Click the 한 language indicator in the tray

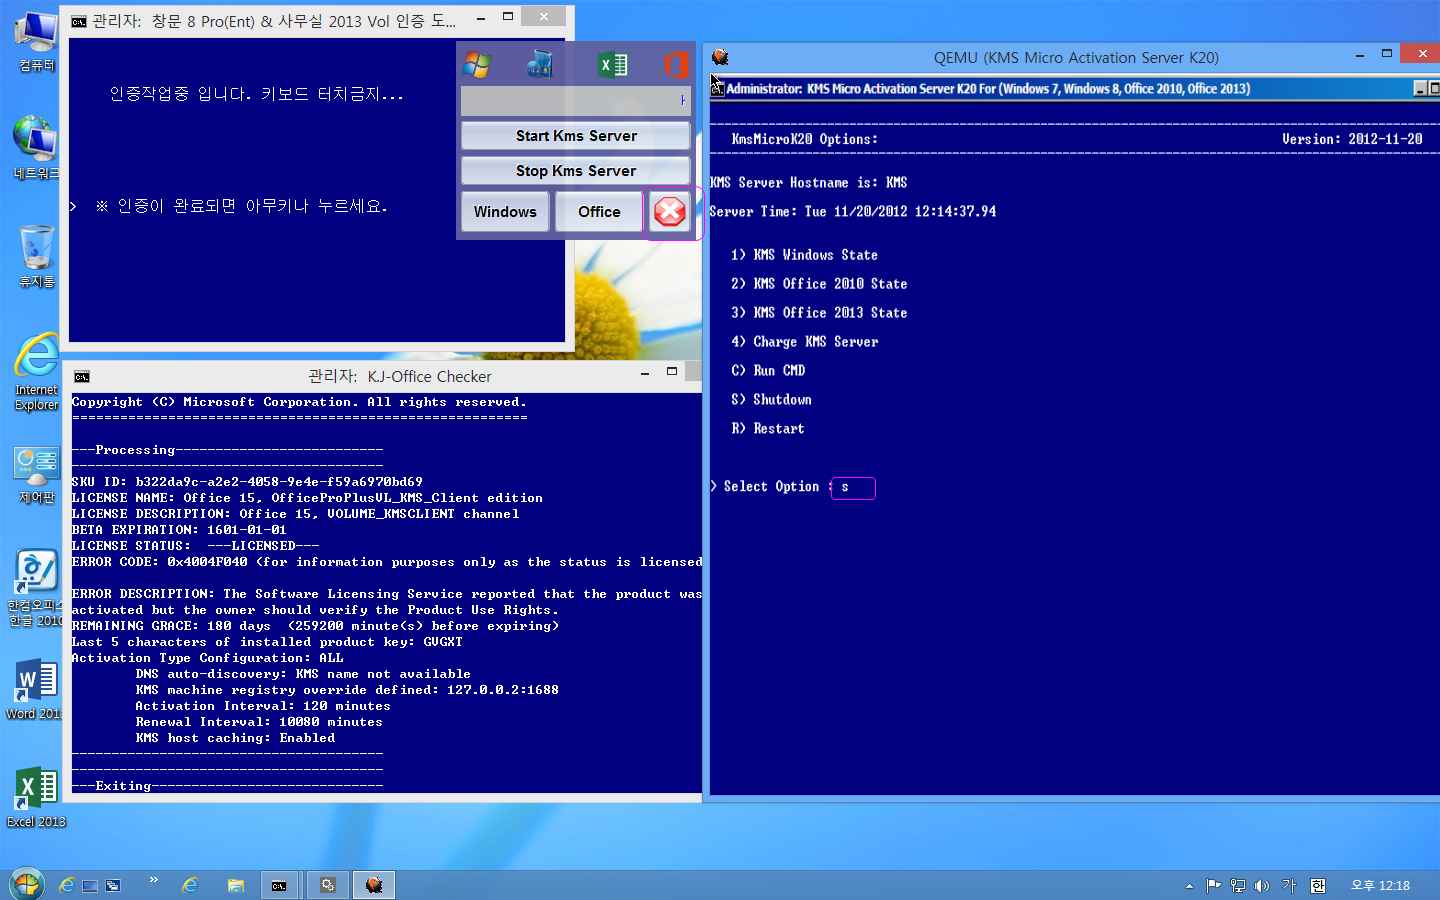click(1318, 885)
